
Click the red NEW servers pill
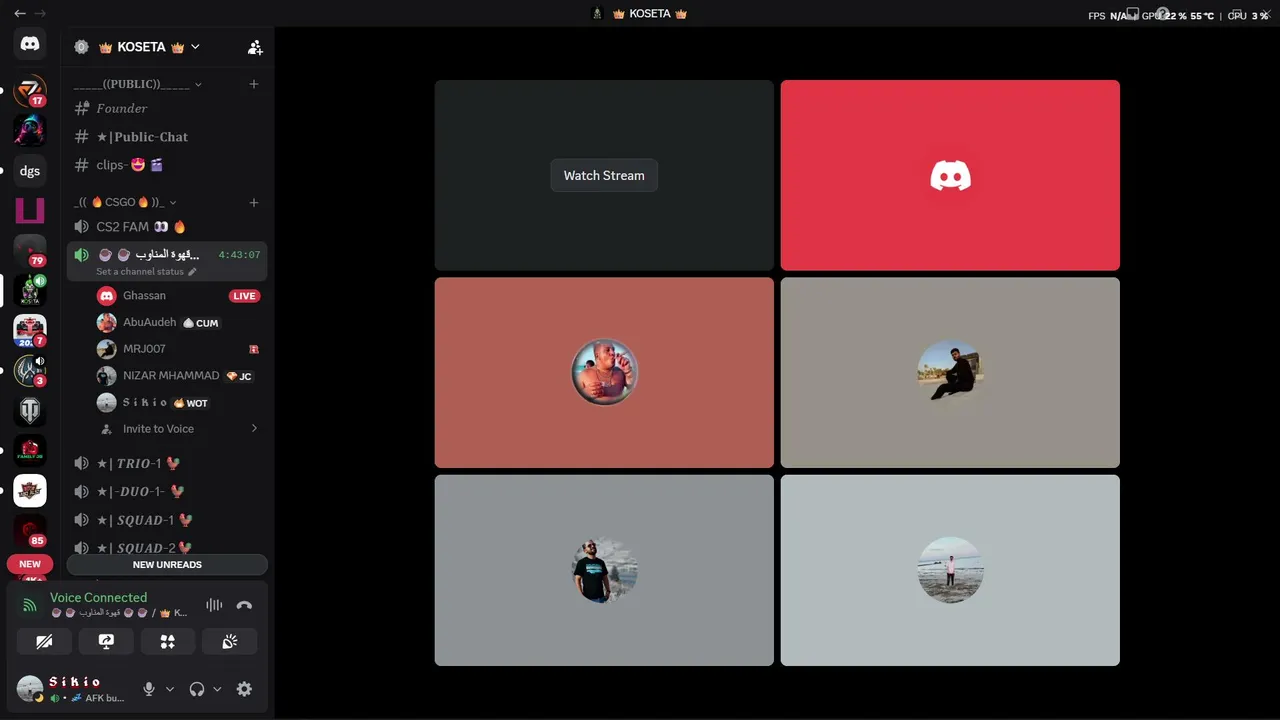click(x=30, y=564)
